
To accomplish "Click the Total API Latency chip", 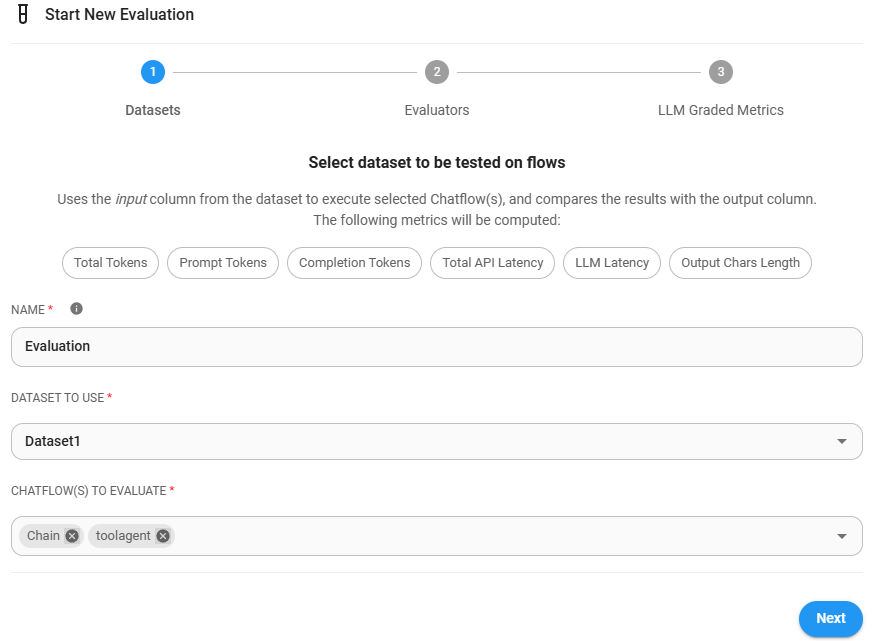I will tap(492, 263).
